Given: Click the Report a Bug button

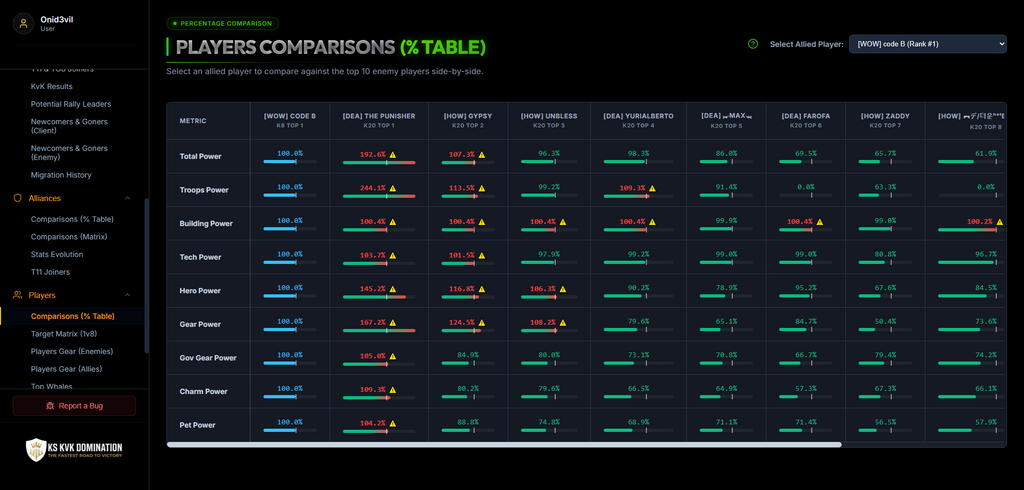Looking at the screenshot, I should (x=74, y=406).
